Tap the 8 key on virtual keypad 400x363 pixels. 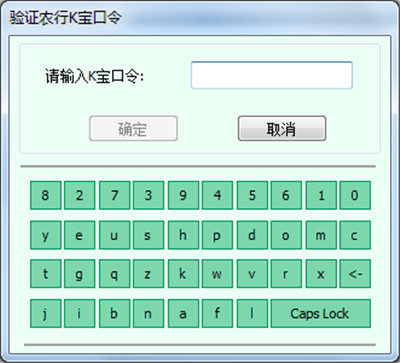(x=46, y=195)
